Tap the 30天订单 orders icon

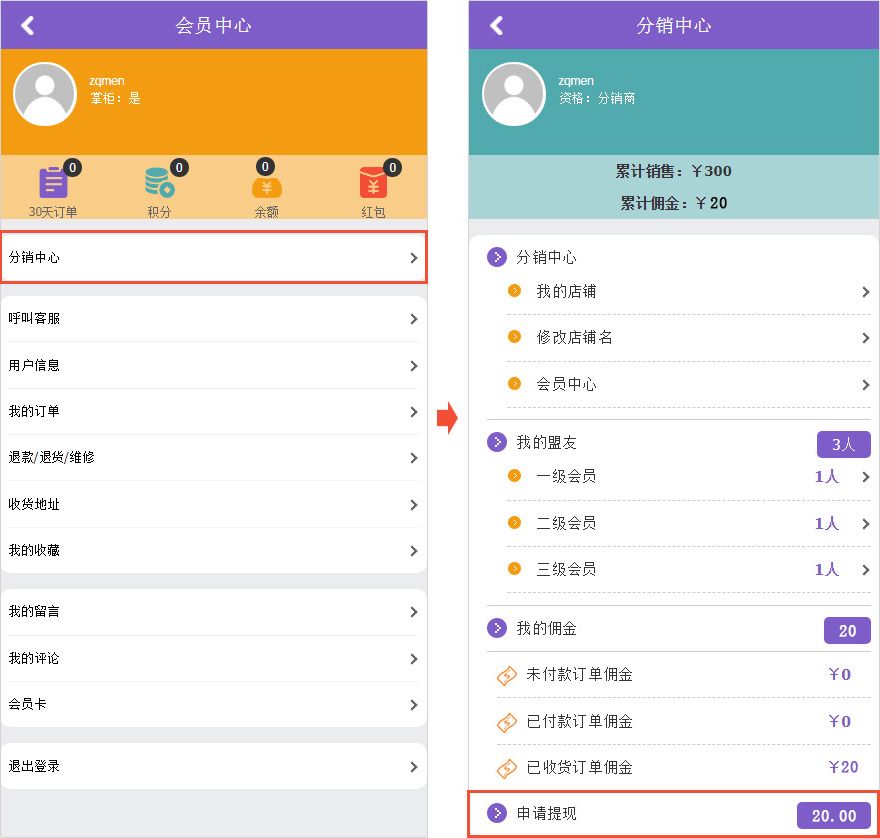click(x=53, y=181)
